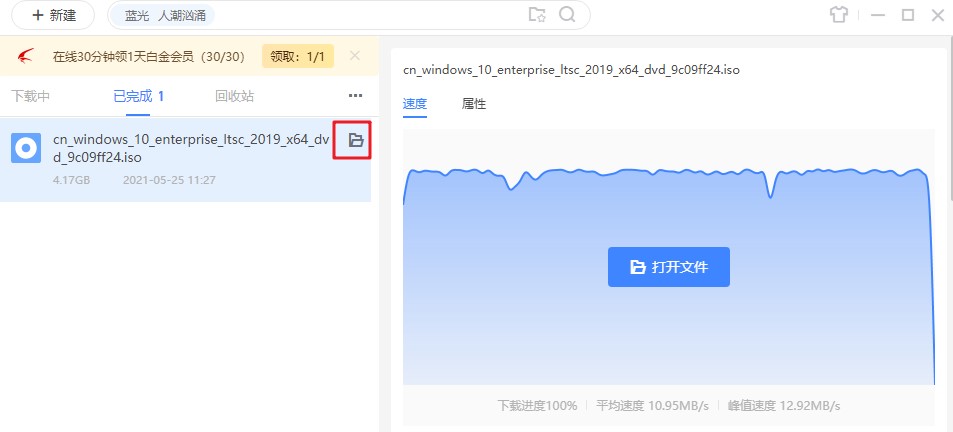Open the 回收站 recycle bin tab
Image resolution: width=953 pixels, height=432 pixels.
coord(234,96)
